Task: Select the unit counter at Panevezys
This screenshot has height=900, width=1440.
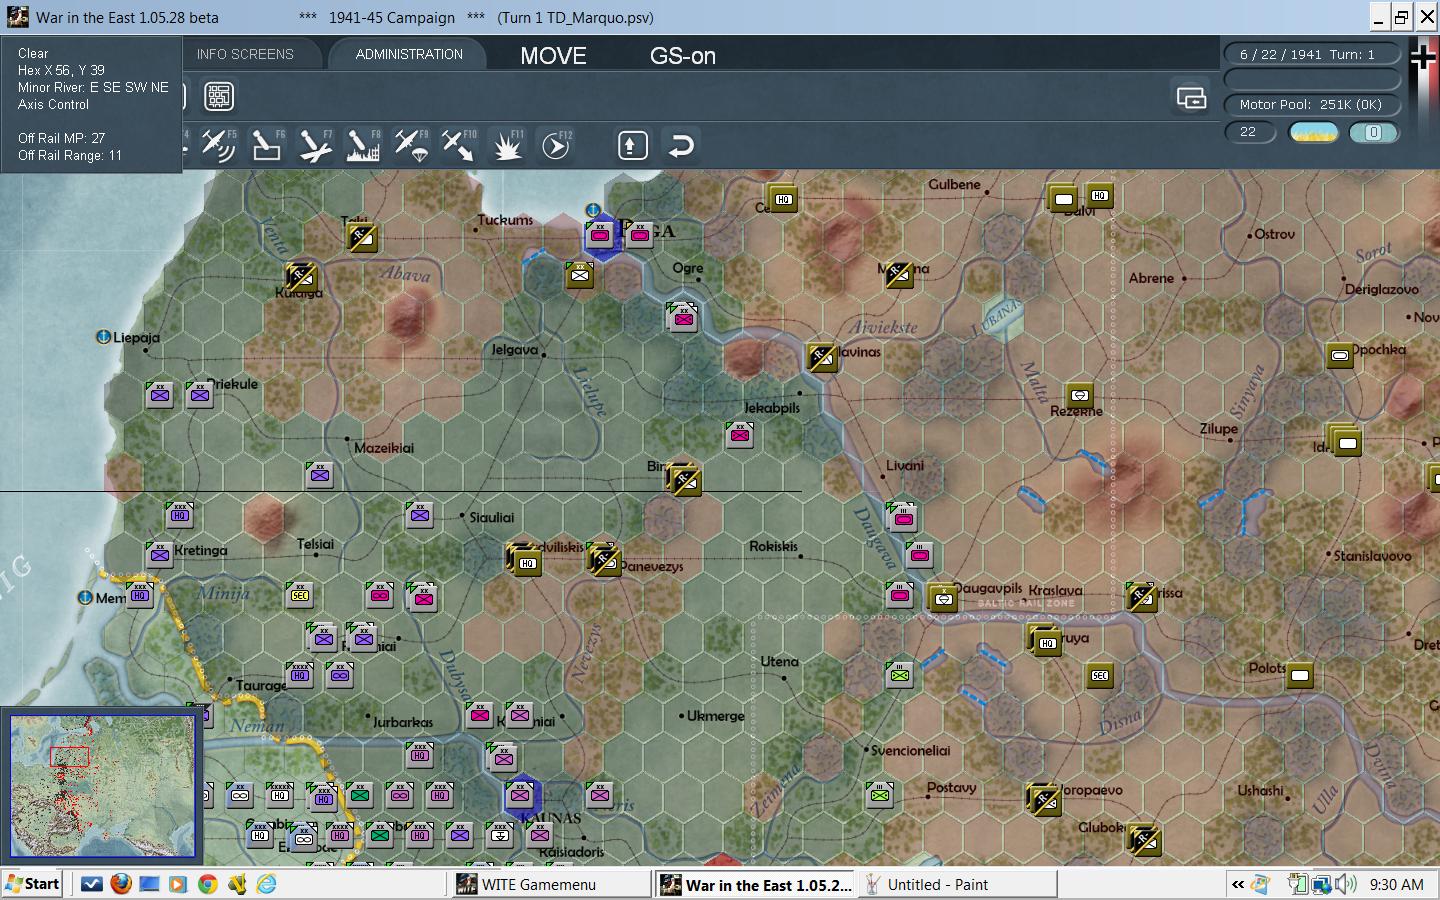Action: (x=604, y=560)
